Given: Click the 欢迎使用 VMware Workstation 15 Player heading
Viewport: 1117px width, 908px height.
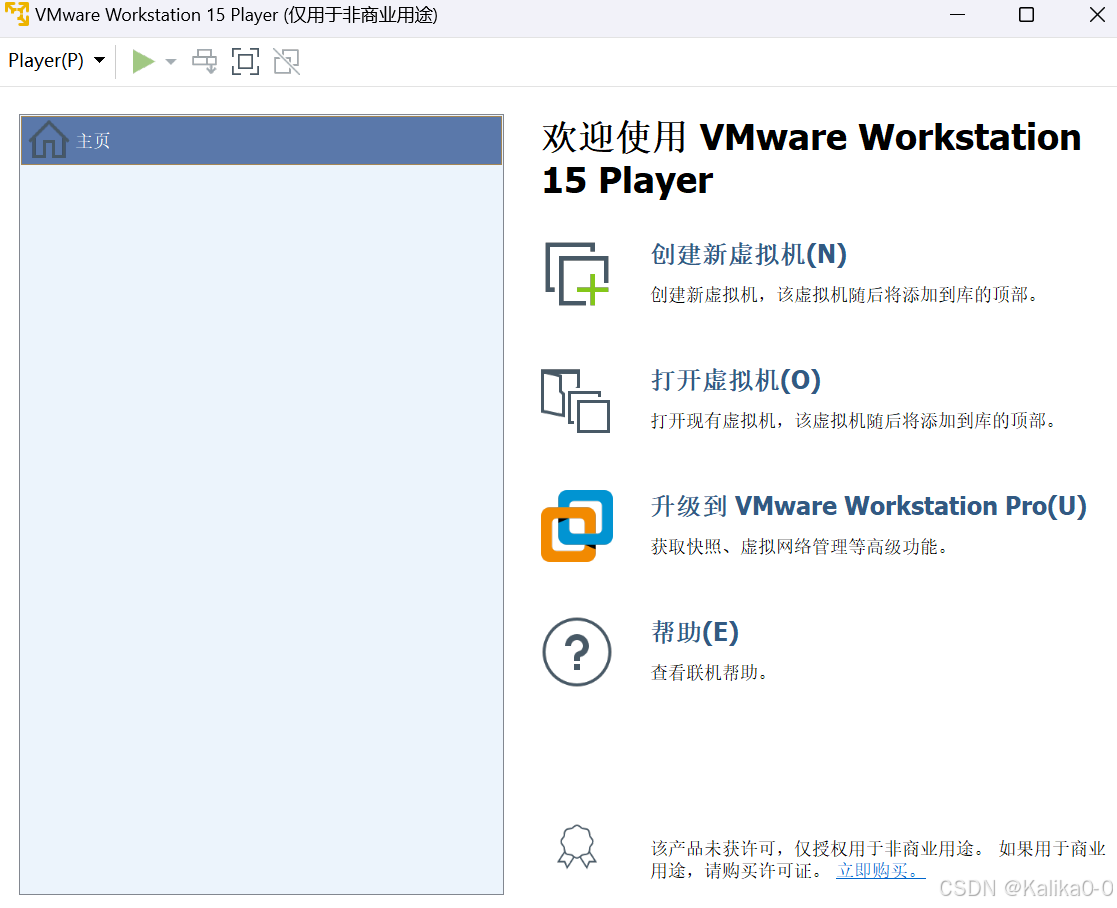Looking at the screenshot, I should pyautogui.click(x=811, y=158).
